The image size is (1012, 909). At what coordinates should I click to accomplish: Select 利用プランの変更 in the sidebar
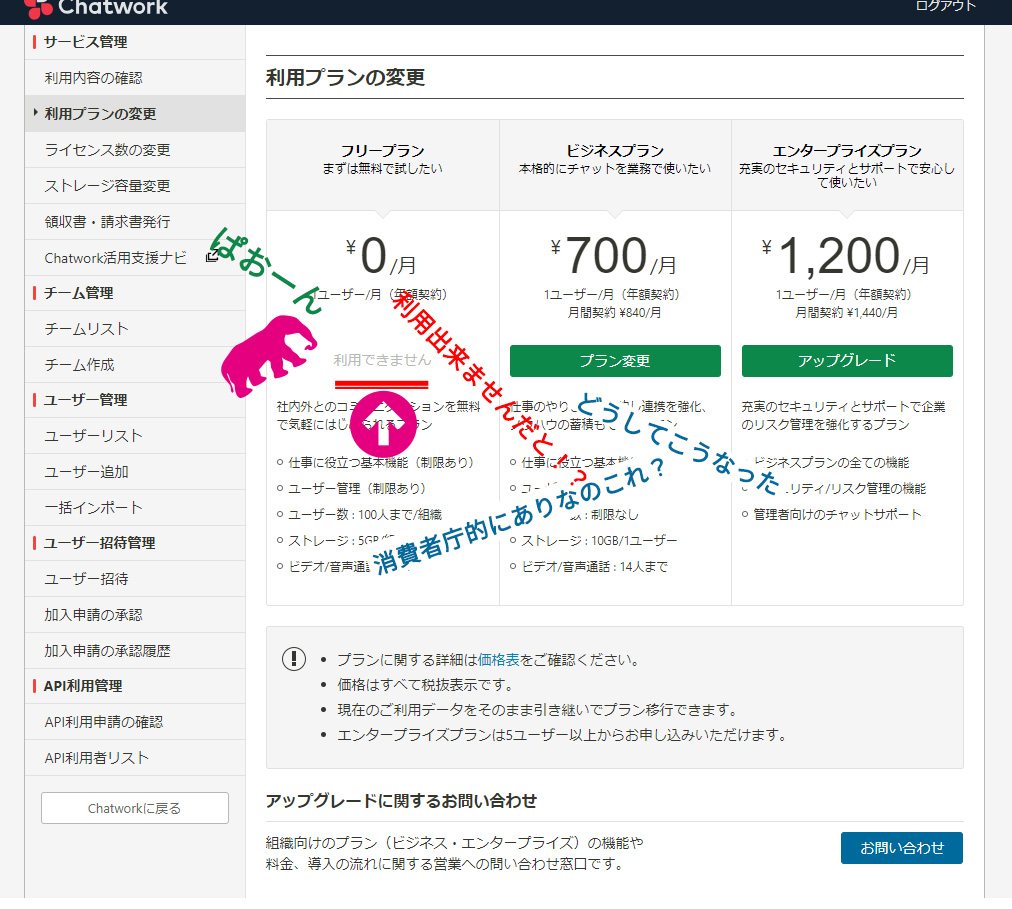pyautogui.click(x=135, y=114)
